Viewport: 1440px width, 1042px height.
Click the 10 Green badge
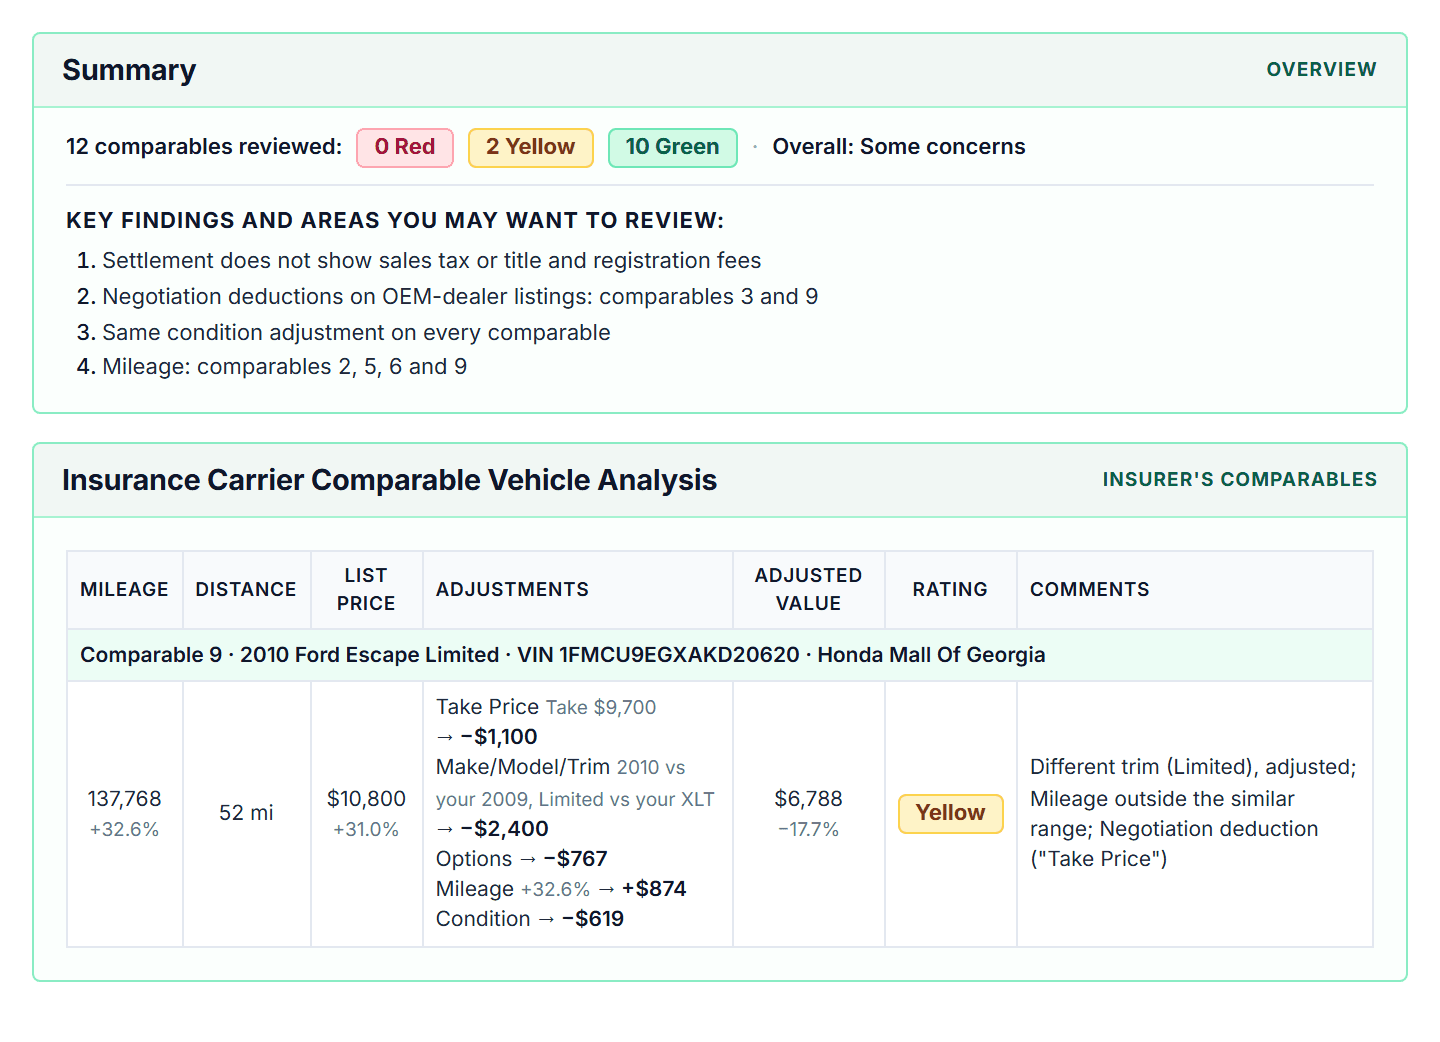672,147
